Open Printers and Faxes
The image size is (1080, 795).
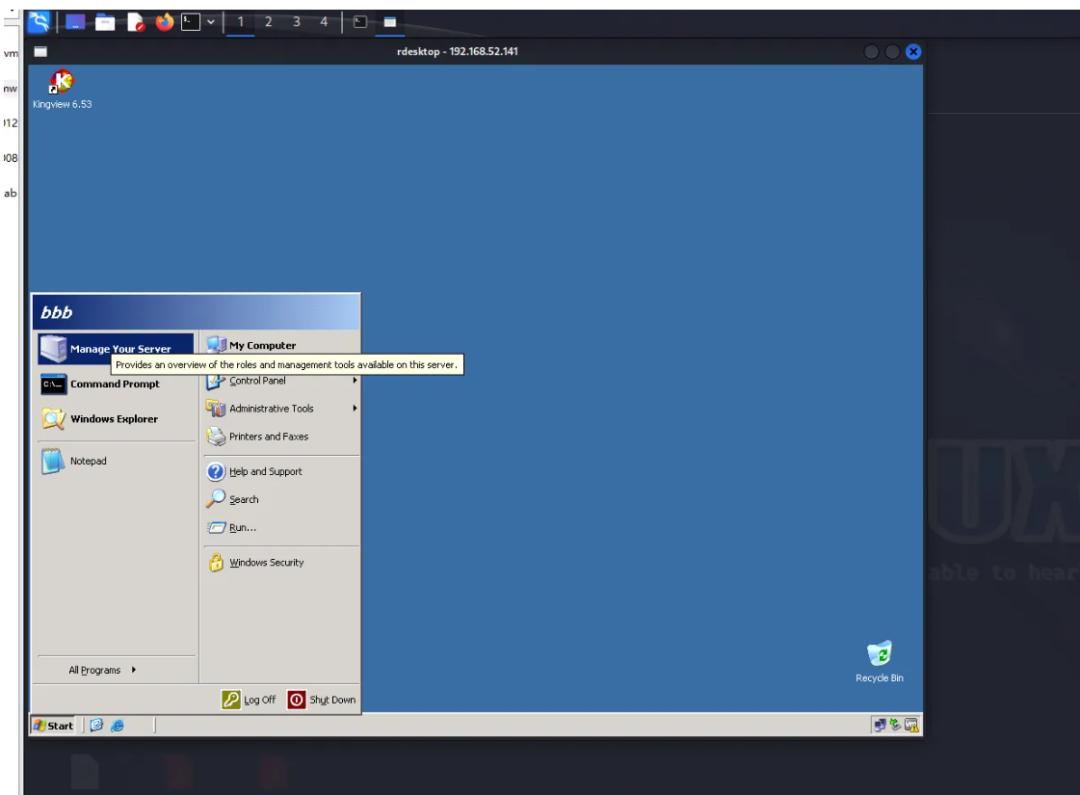[281, 437]
